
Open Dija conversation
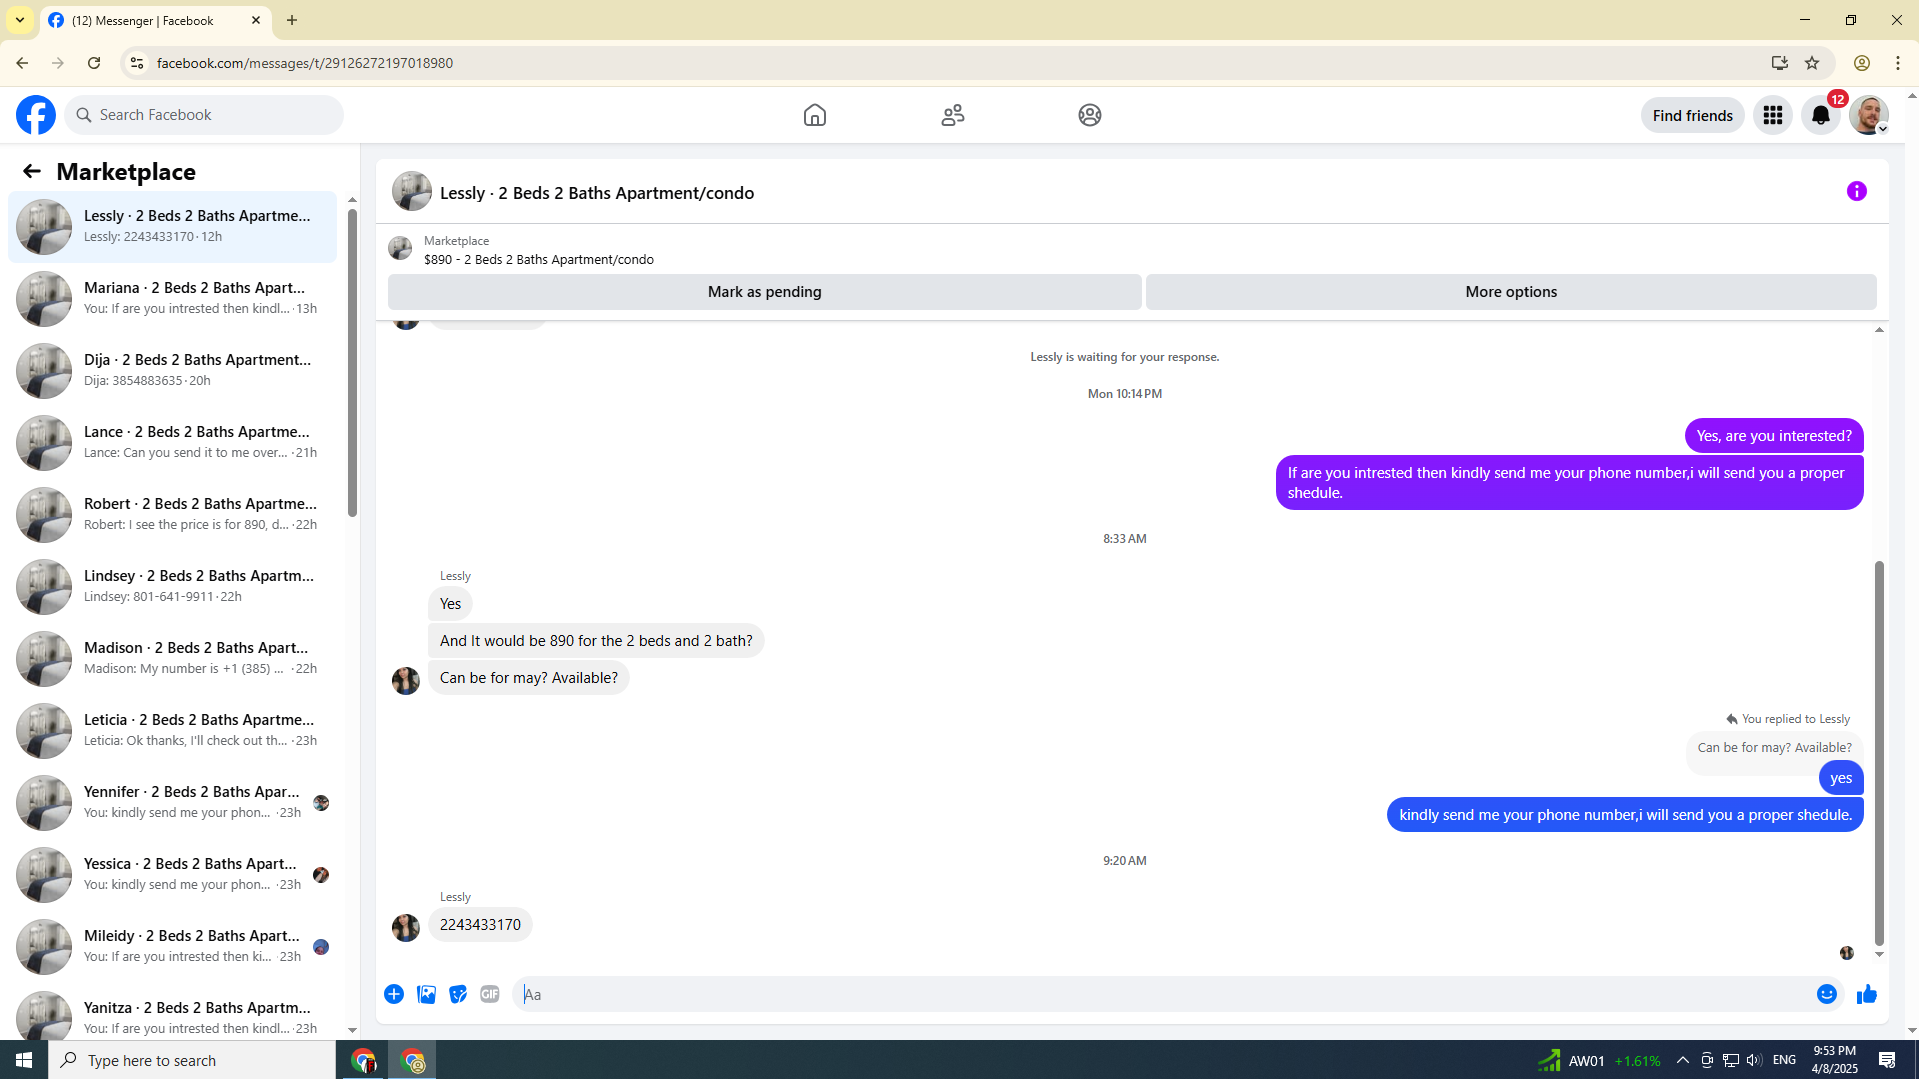pos(173,371)
